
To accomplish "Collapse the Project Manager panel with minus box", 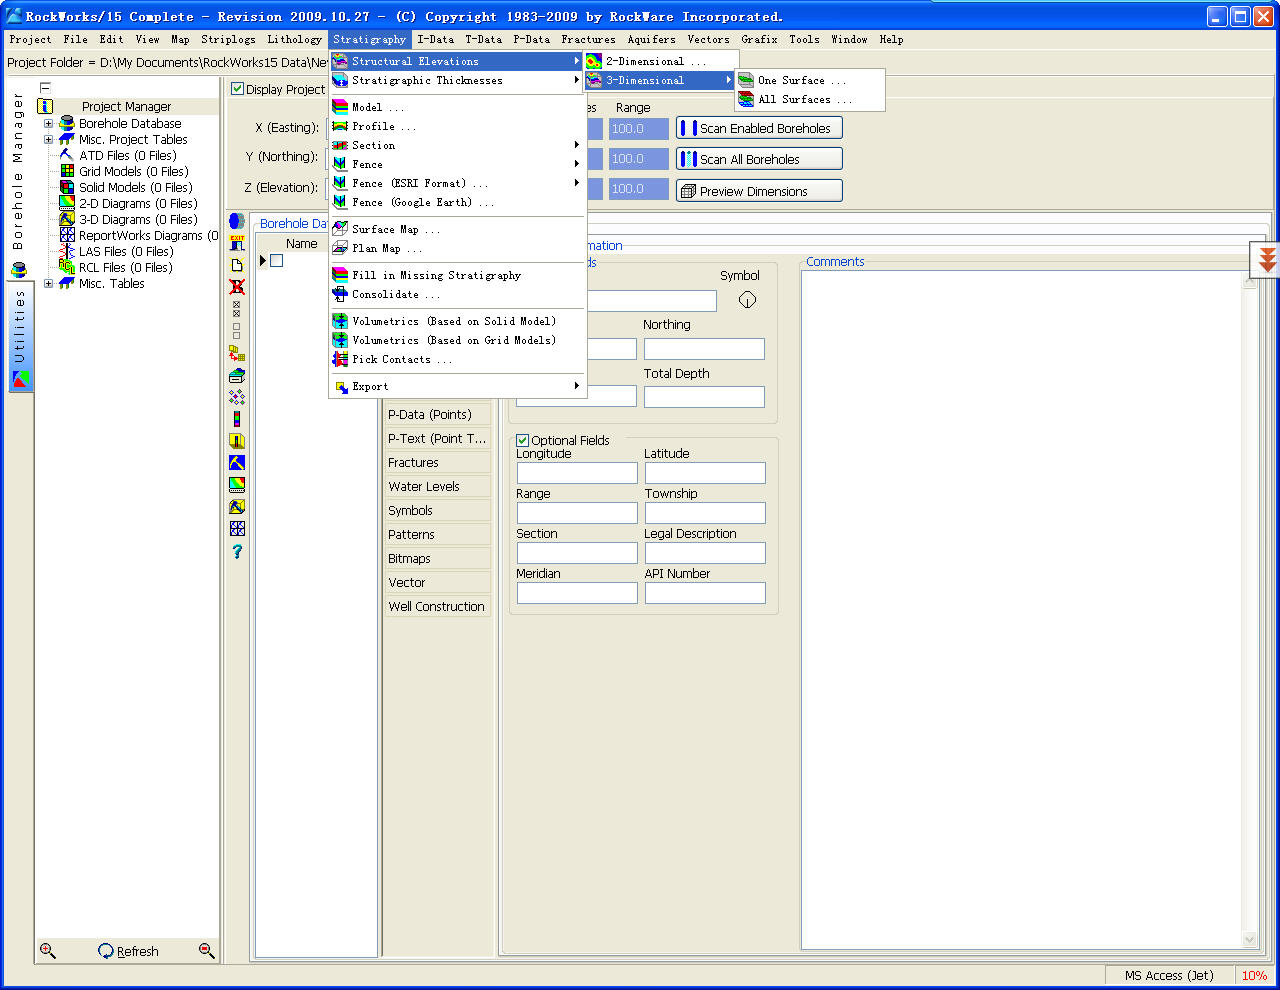I will pos(45,88).
